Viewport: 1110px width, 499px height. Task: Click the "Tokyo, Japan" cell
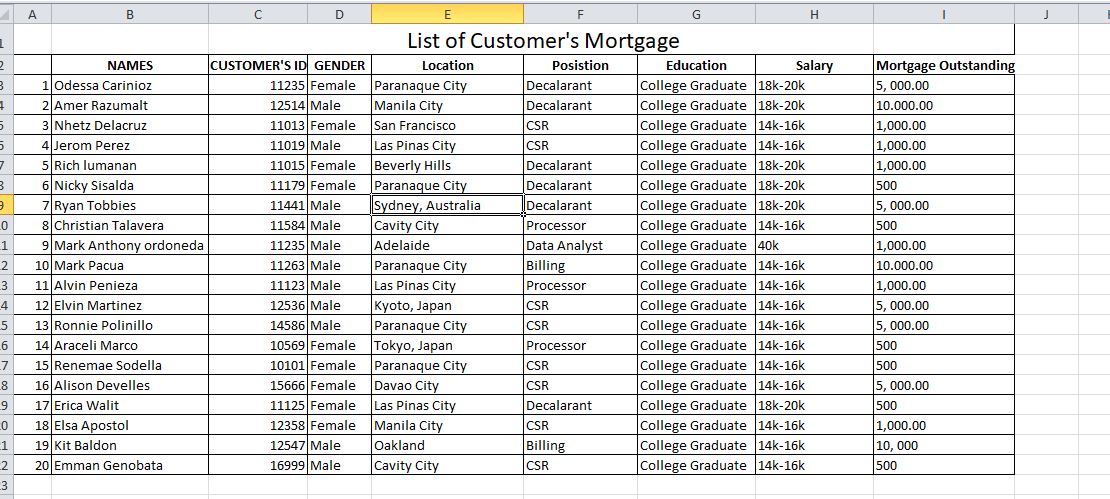tap(446, 345)
